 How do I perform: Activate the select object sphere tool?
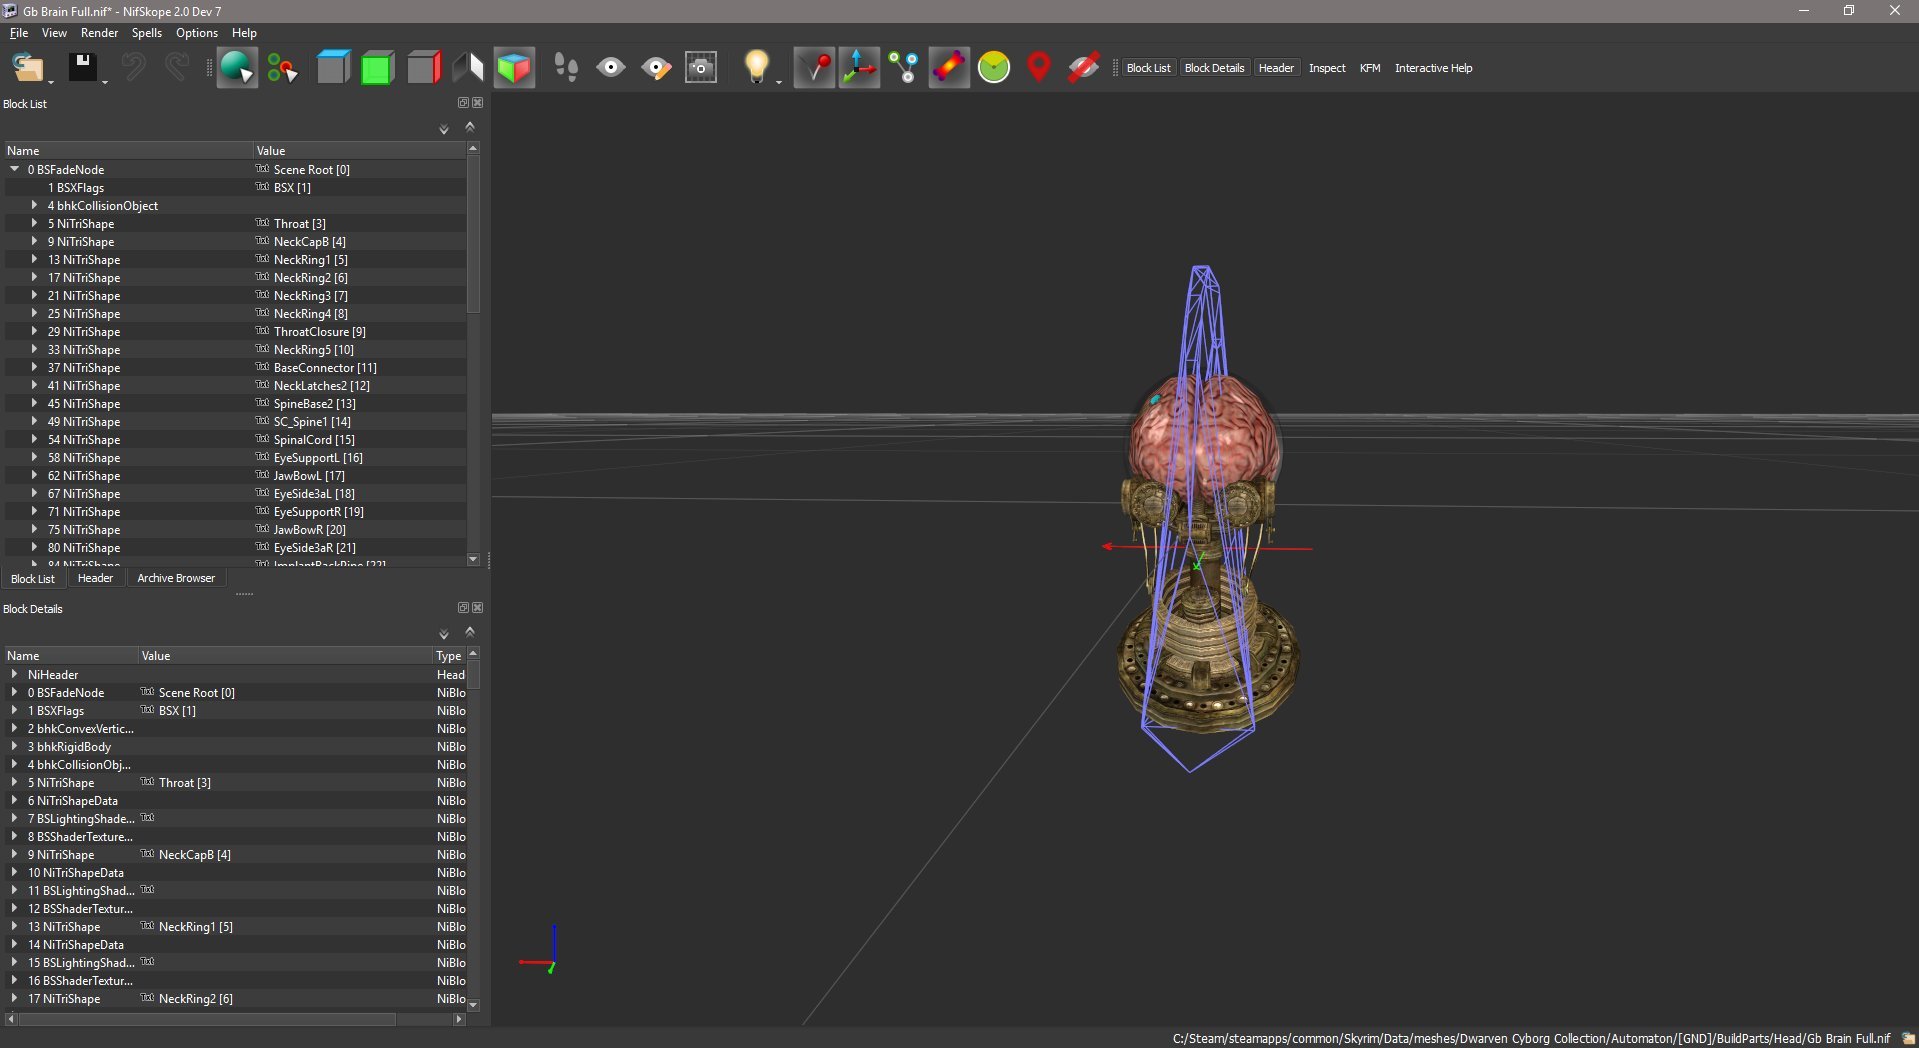pos(237,68)
